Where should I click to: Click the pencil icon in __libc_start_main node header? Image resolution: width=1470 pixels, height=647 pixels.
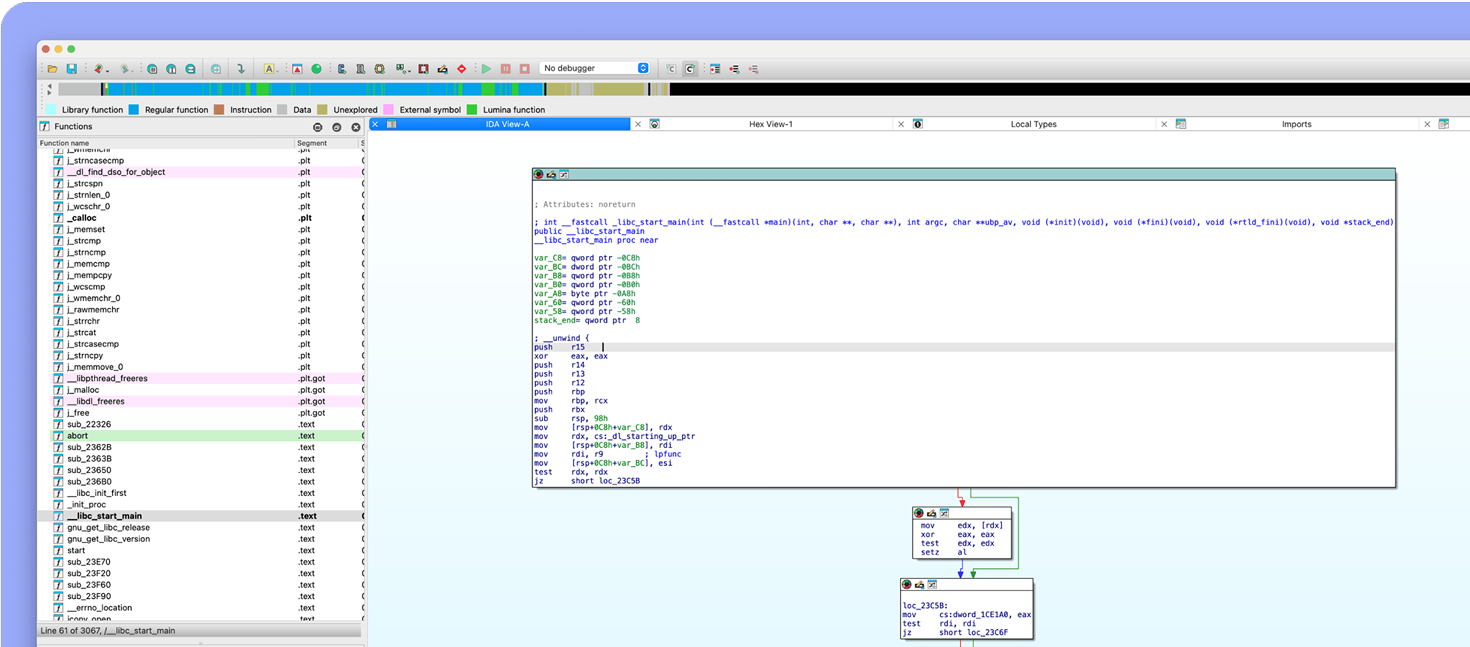click(x=551, y=174)
